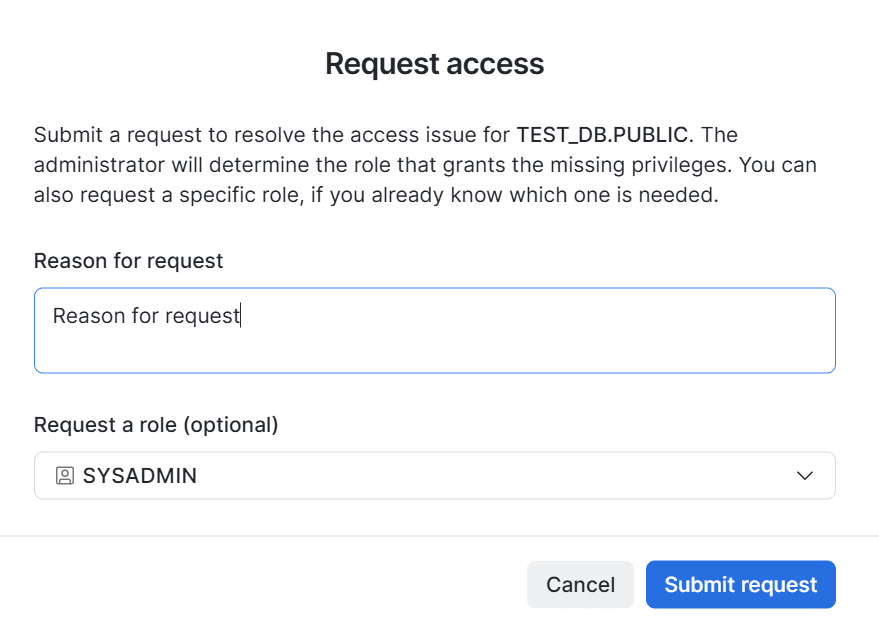This screenshot has height=631, width=879.
Task: Click the 'Request access' dialog heading
Action: pyautogui.click(x=434, y=63)
